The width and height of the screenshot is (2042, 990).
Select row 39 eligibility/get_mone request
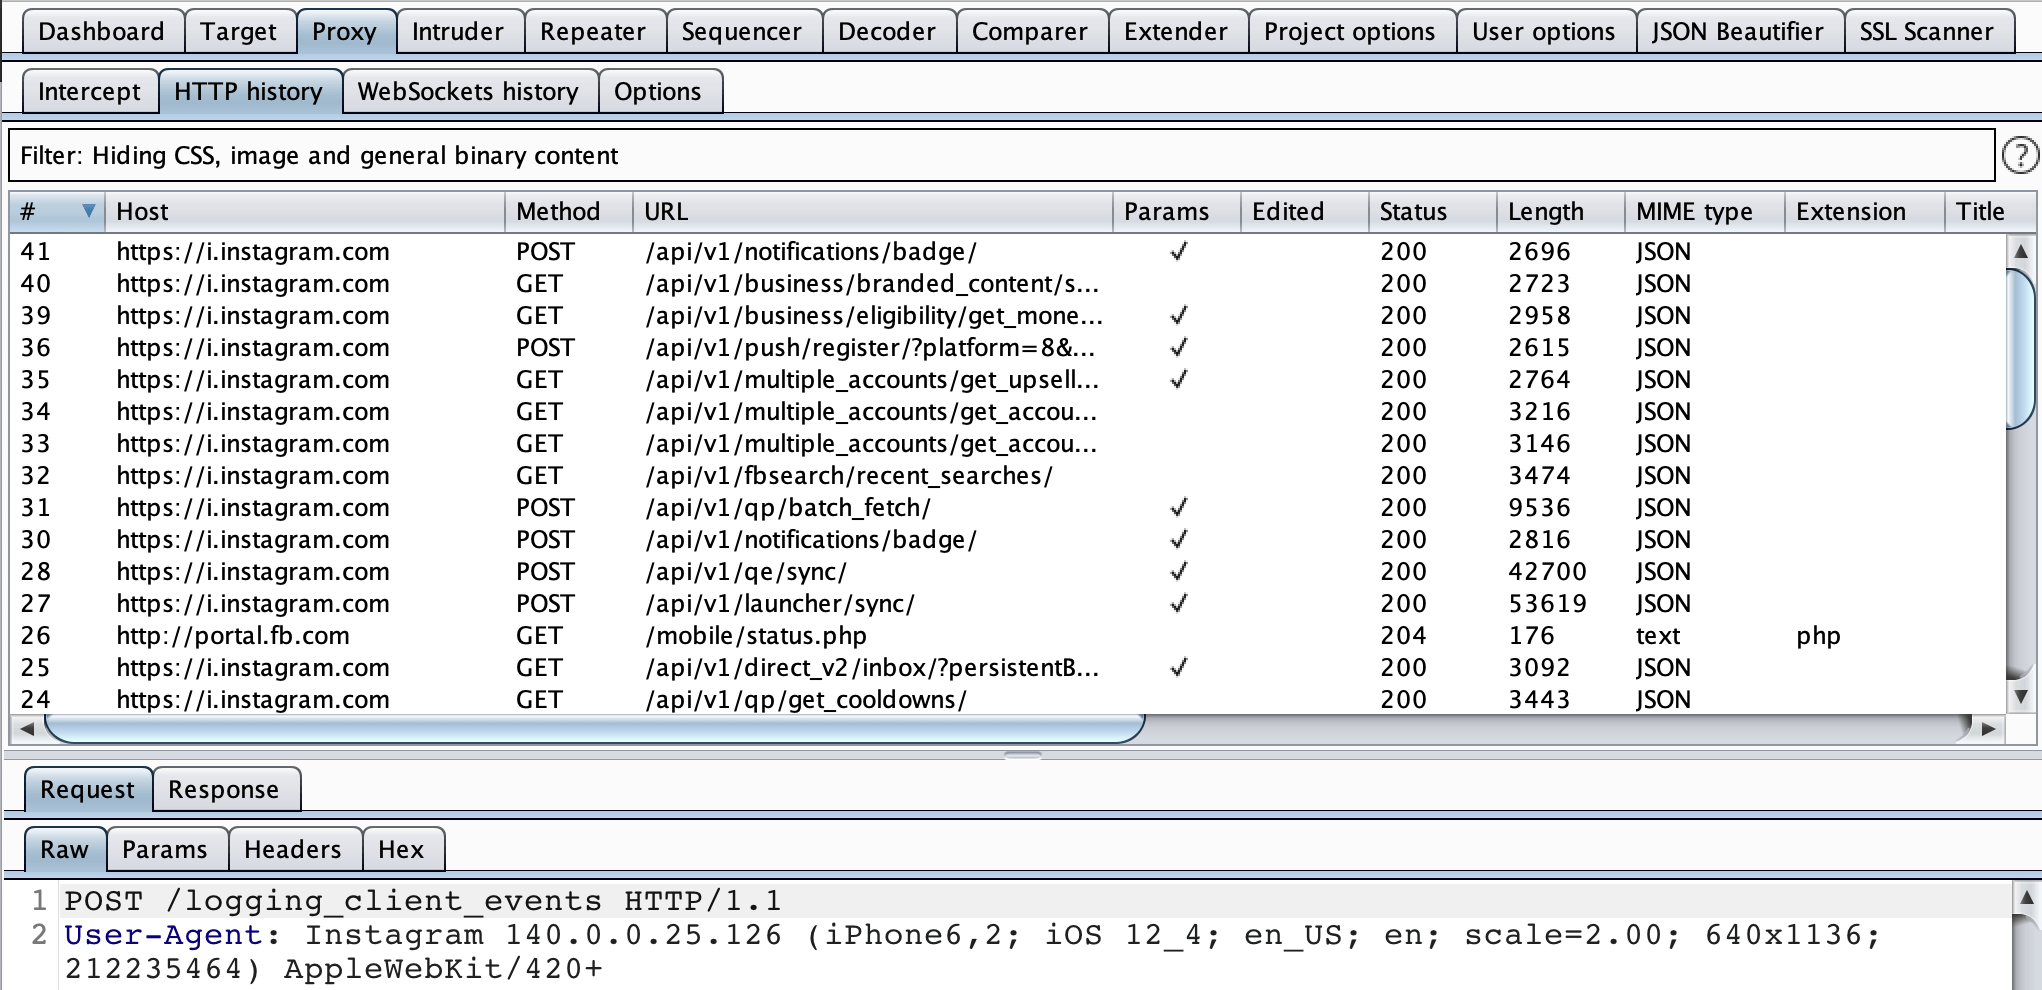click(1008, 315)
